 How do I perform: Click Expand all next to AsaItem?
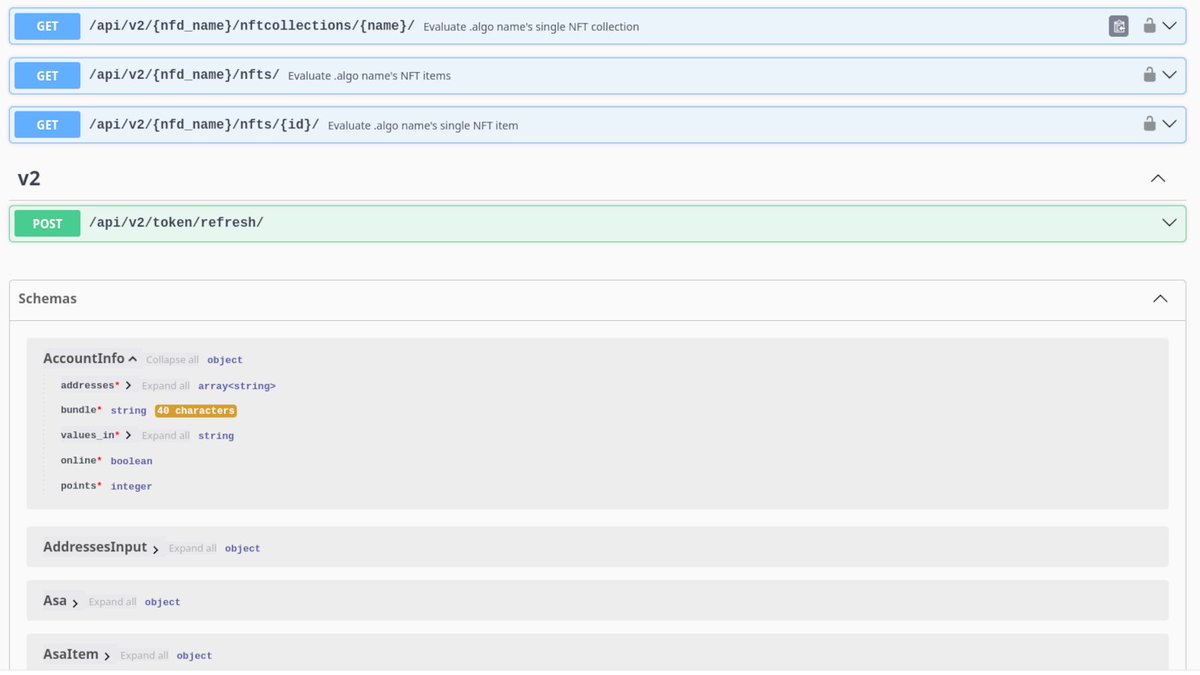click(x=144, y=656)
